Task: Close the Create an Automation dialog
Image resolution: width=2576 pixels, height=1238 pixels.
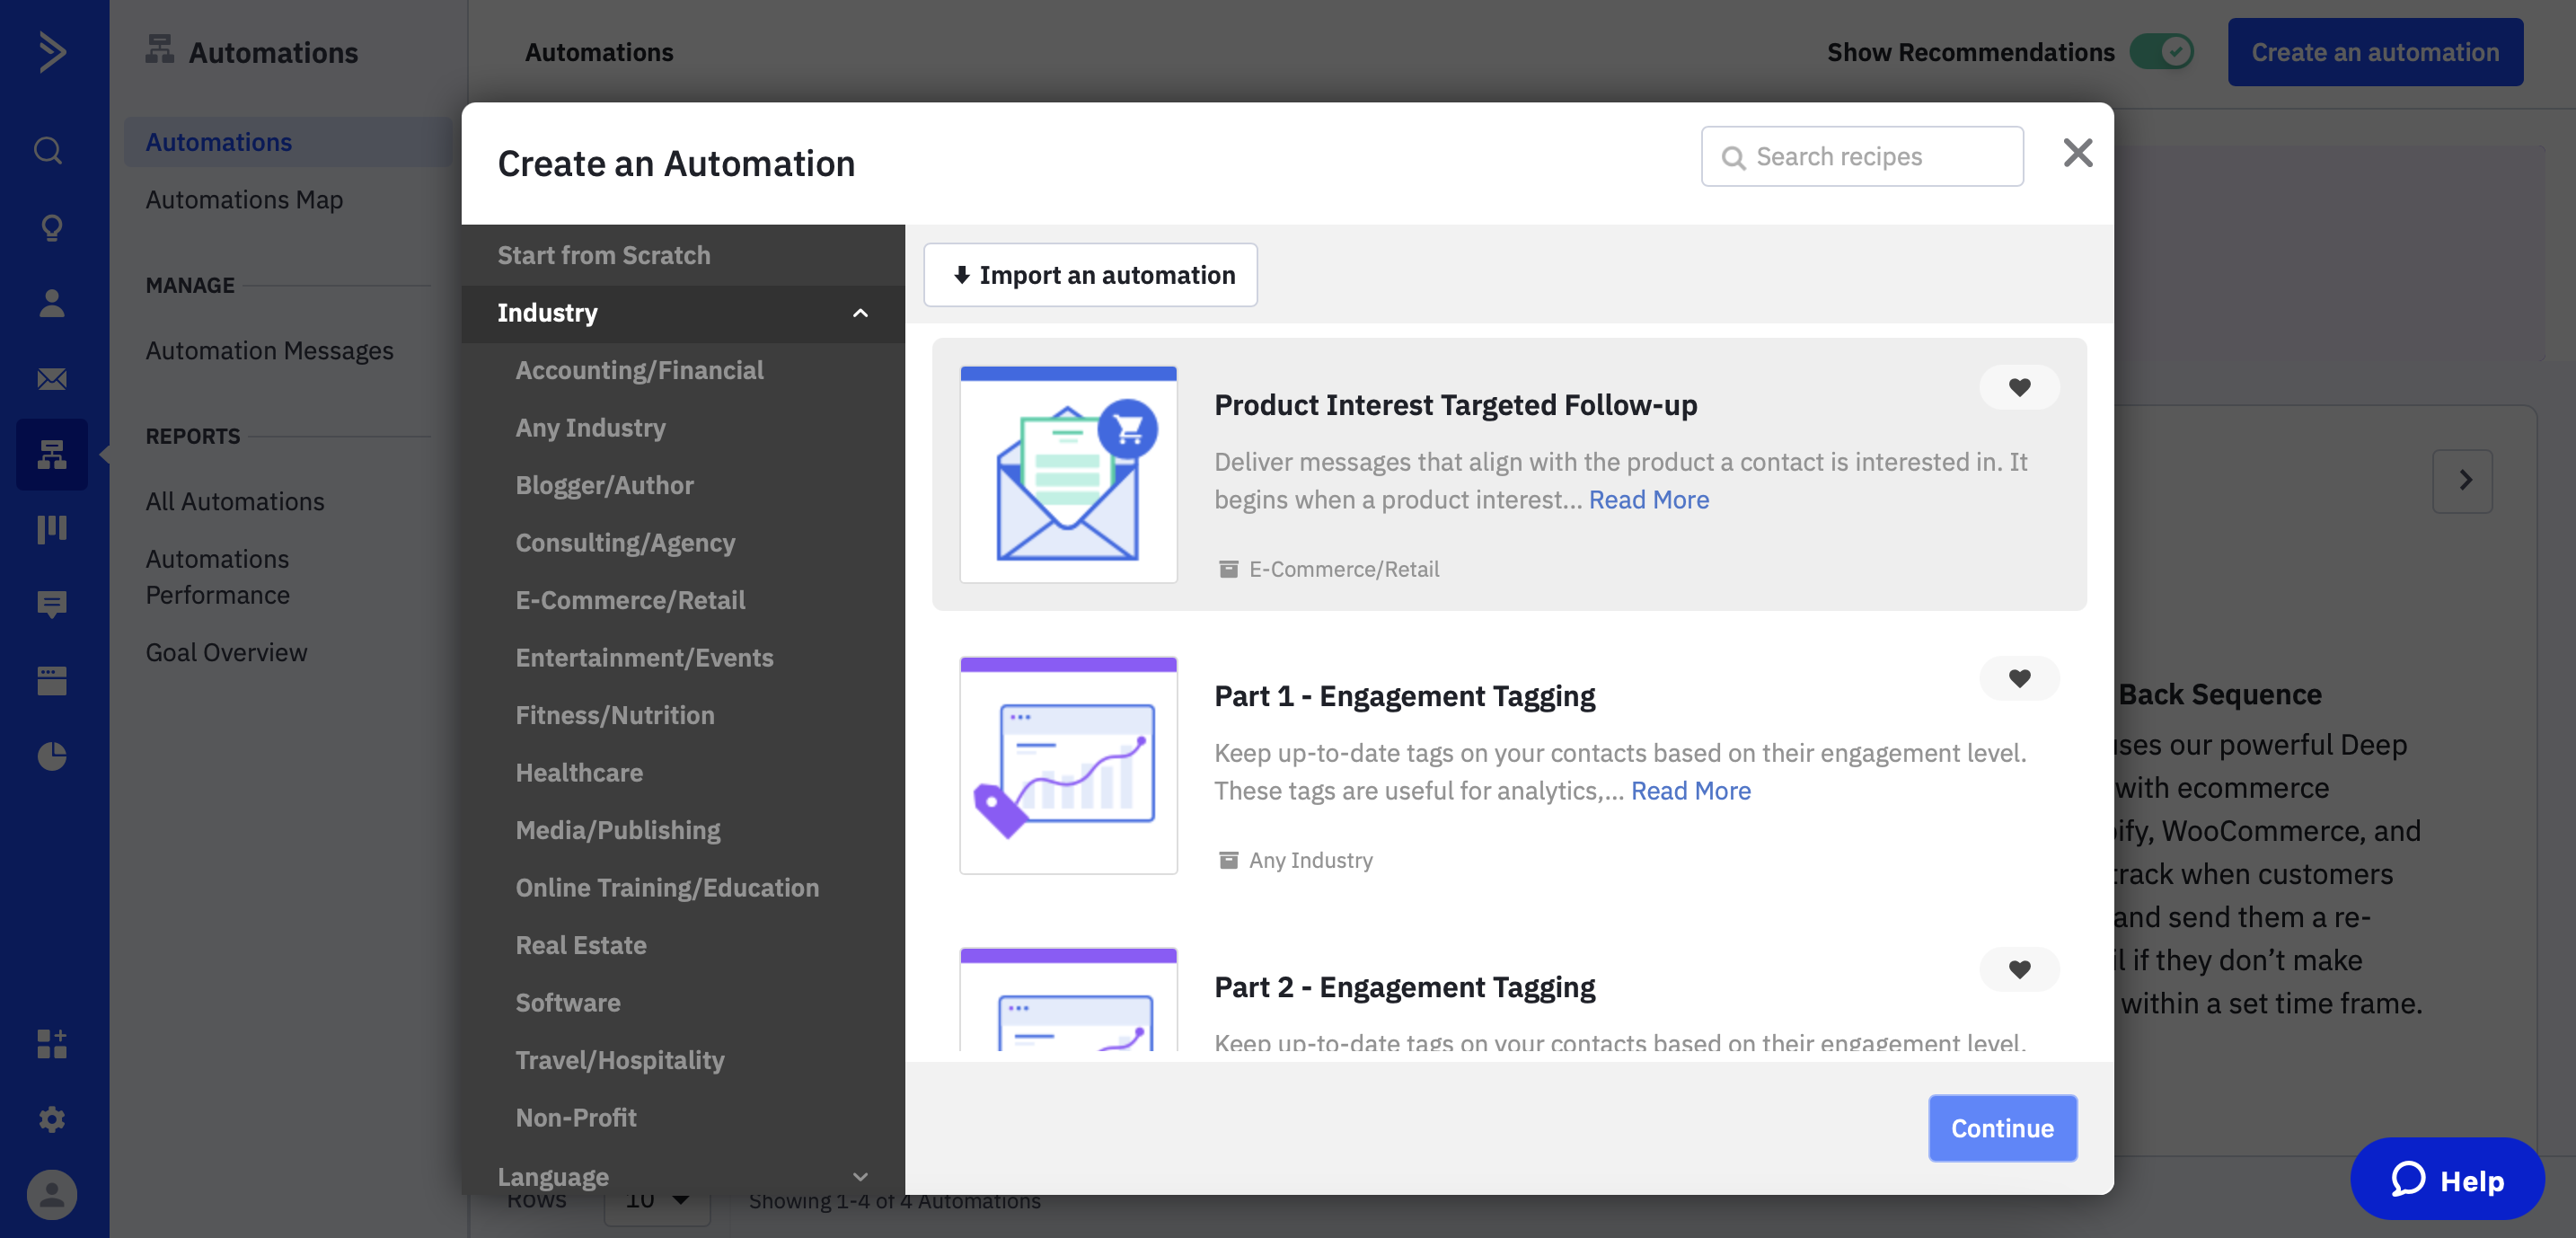Action: [x=2077, y=153]
